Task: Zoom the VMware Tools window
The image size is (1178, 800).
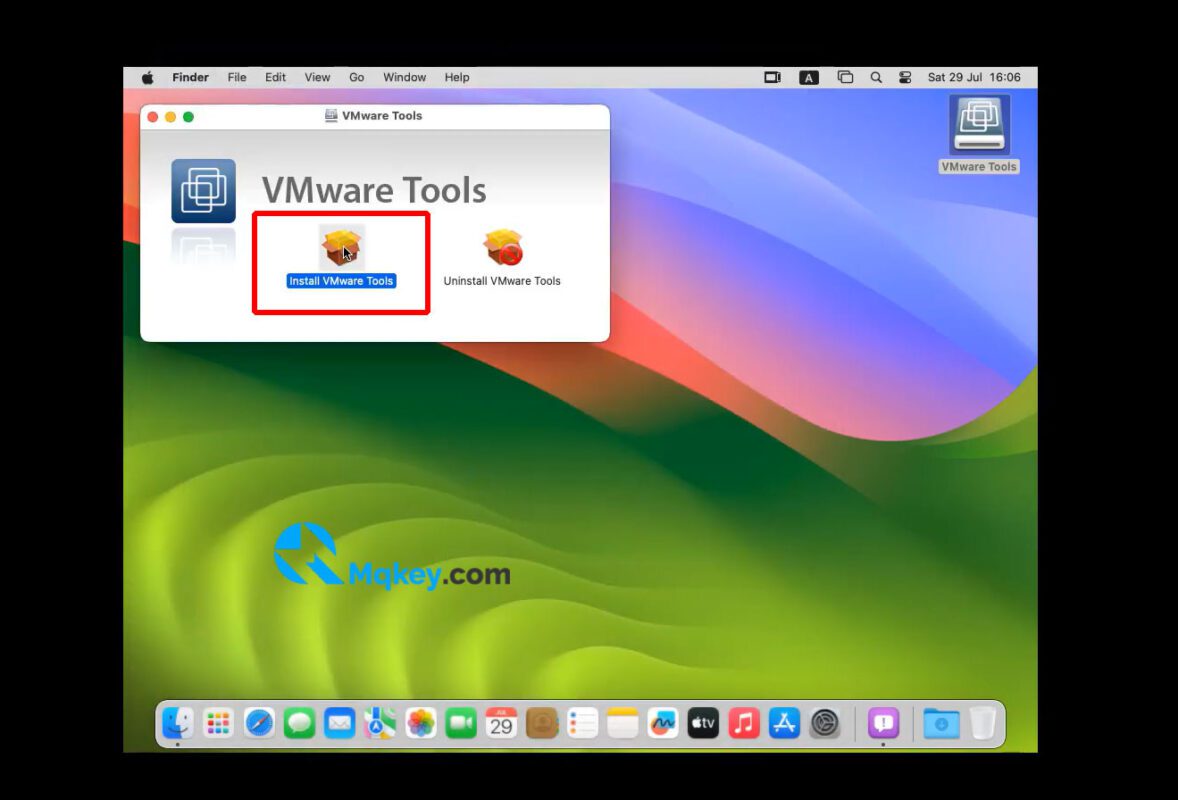Action: tap(189, 116)
